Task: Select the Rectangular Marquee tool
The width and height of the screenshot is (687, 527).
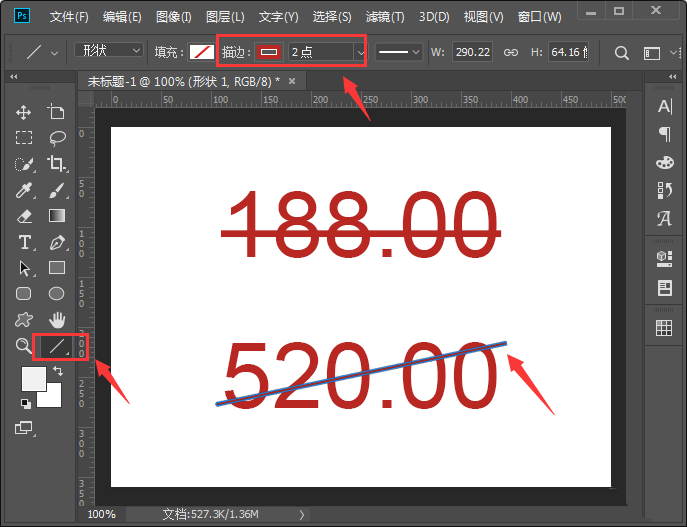Action: (24, 138)
